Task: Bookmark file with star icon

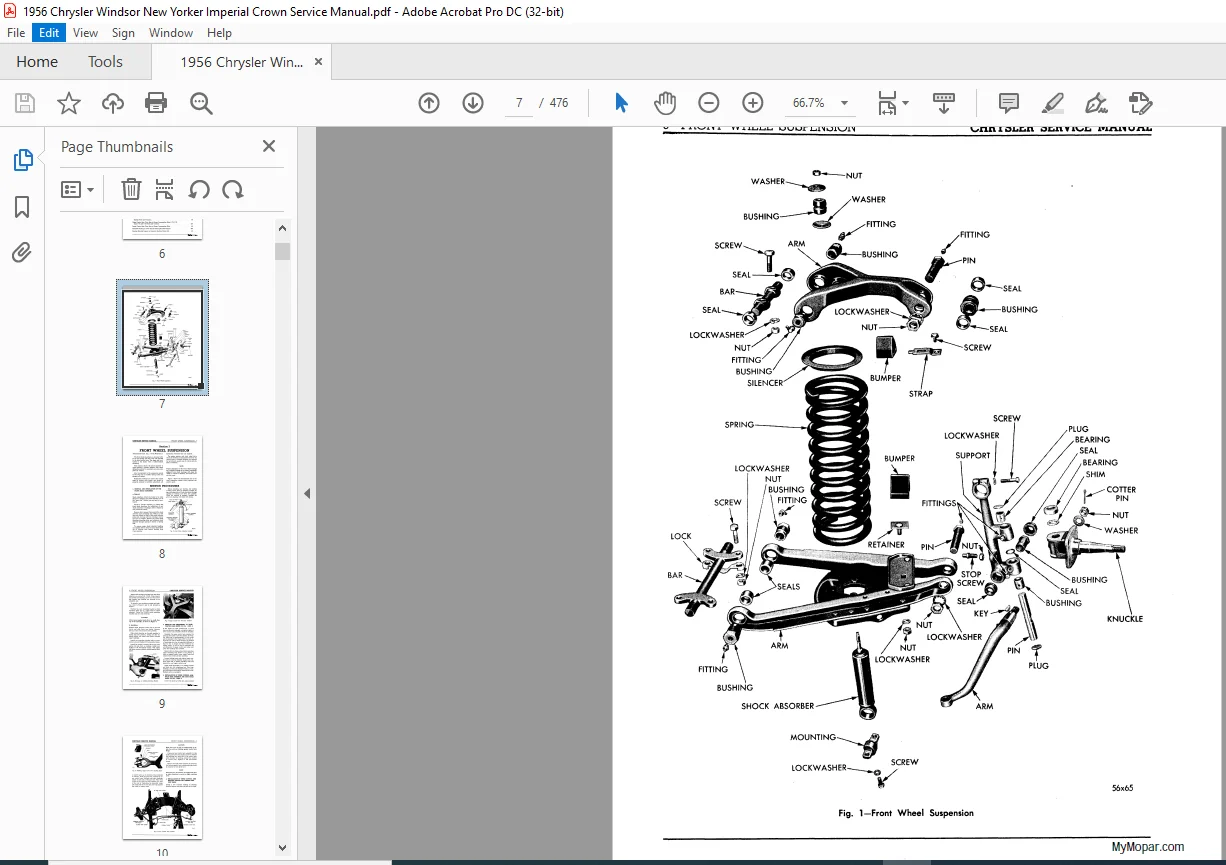Action: pos(68,103)
